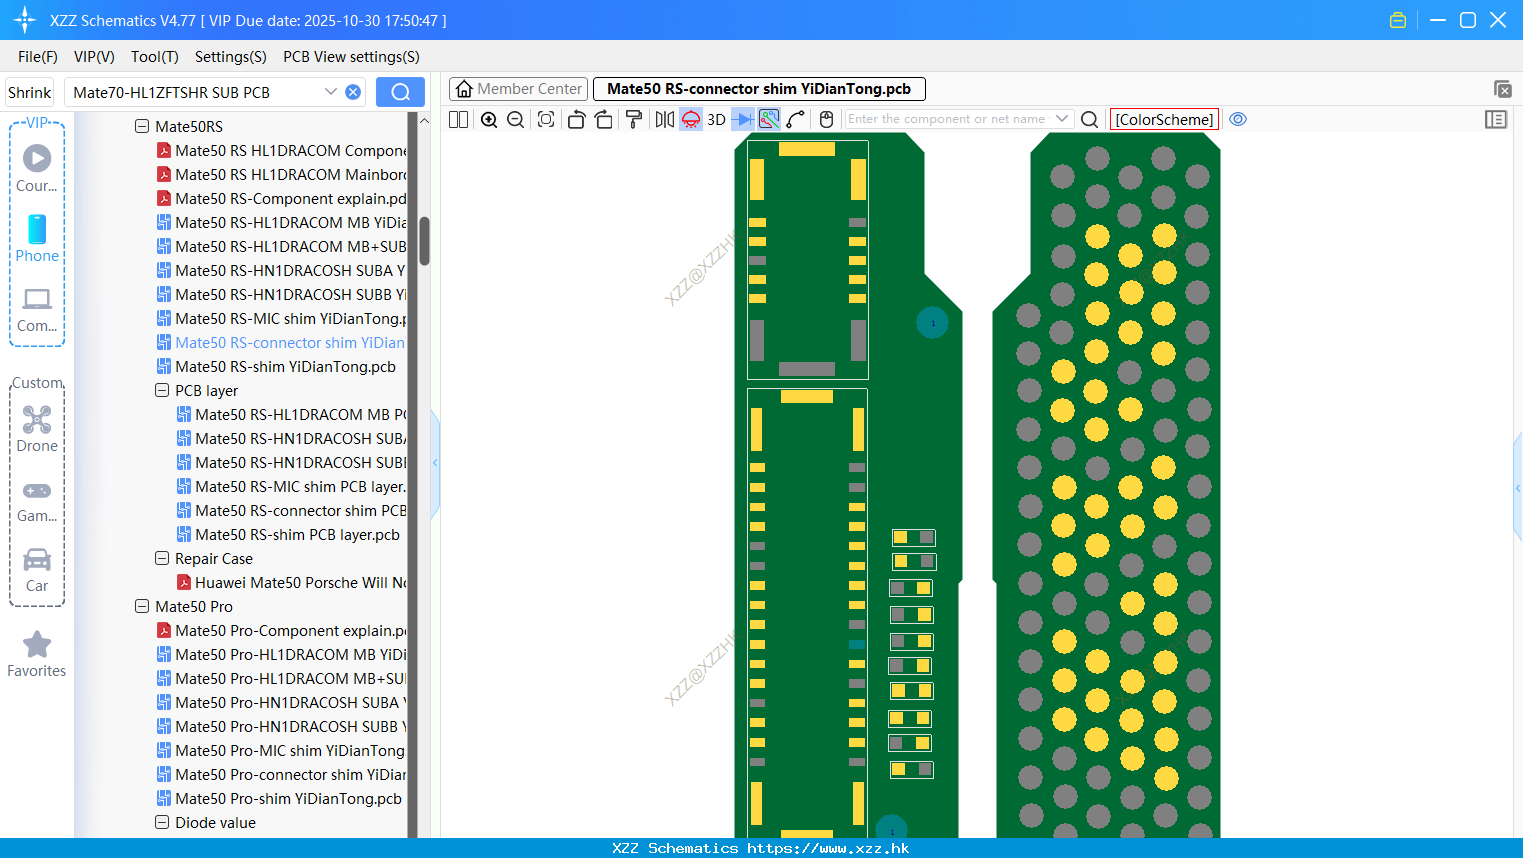Collapse the Repair Case folder

(162, 558)
